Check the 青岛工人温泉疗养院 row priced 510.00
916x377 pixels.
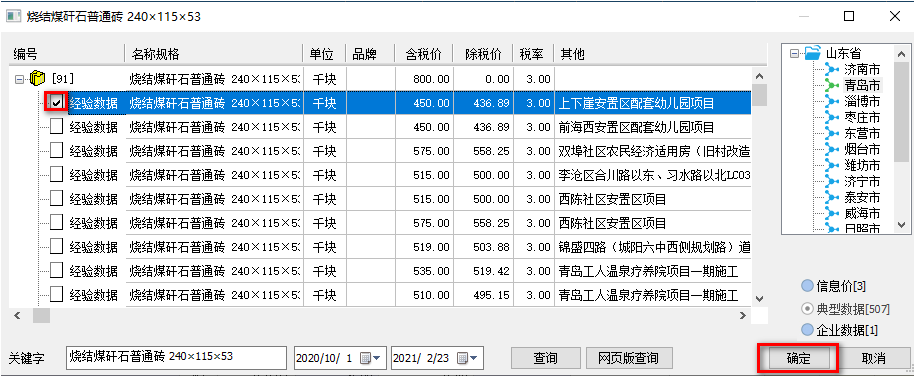(x=57, y=295)
